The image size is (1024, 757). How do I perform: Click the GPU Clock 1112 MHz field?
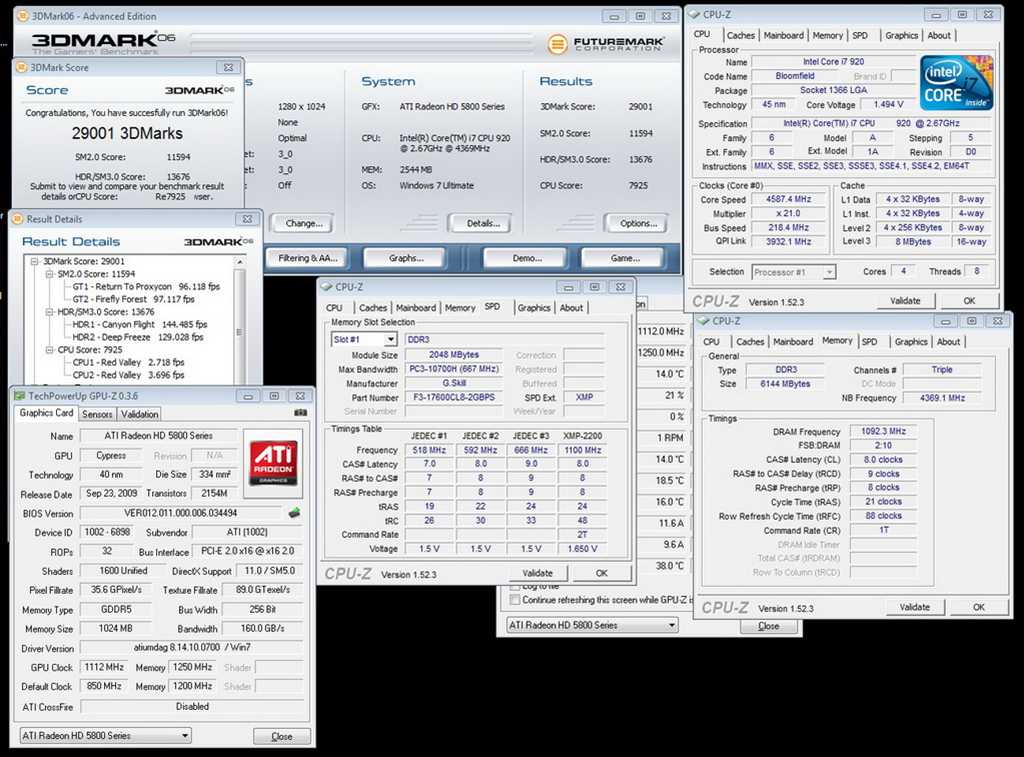(104, 667)
